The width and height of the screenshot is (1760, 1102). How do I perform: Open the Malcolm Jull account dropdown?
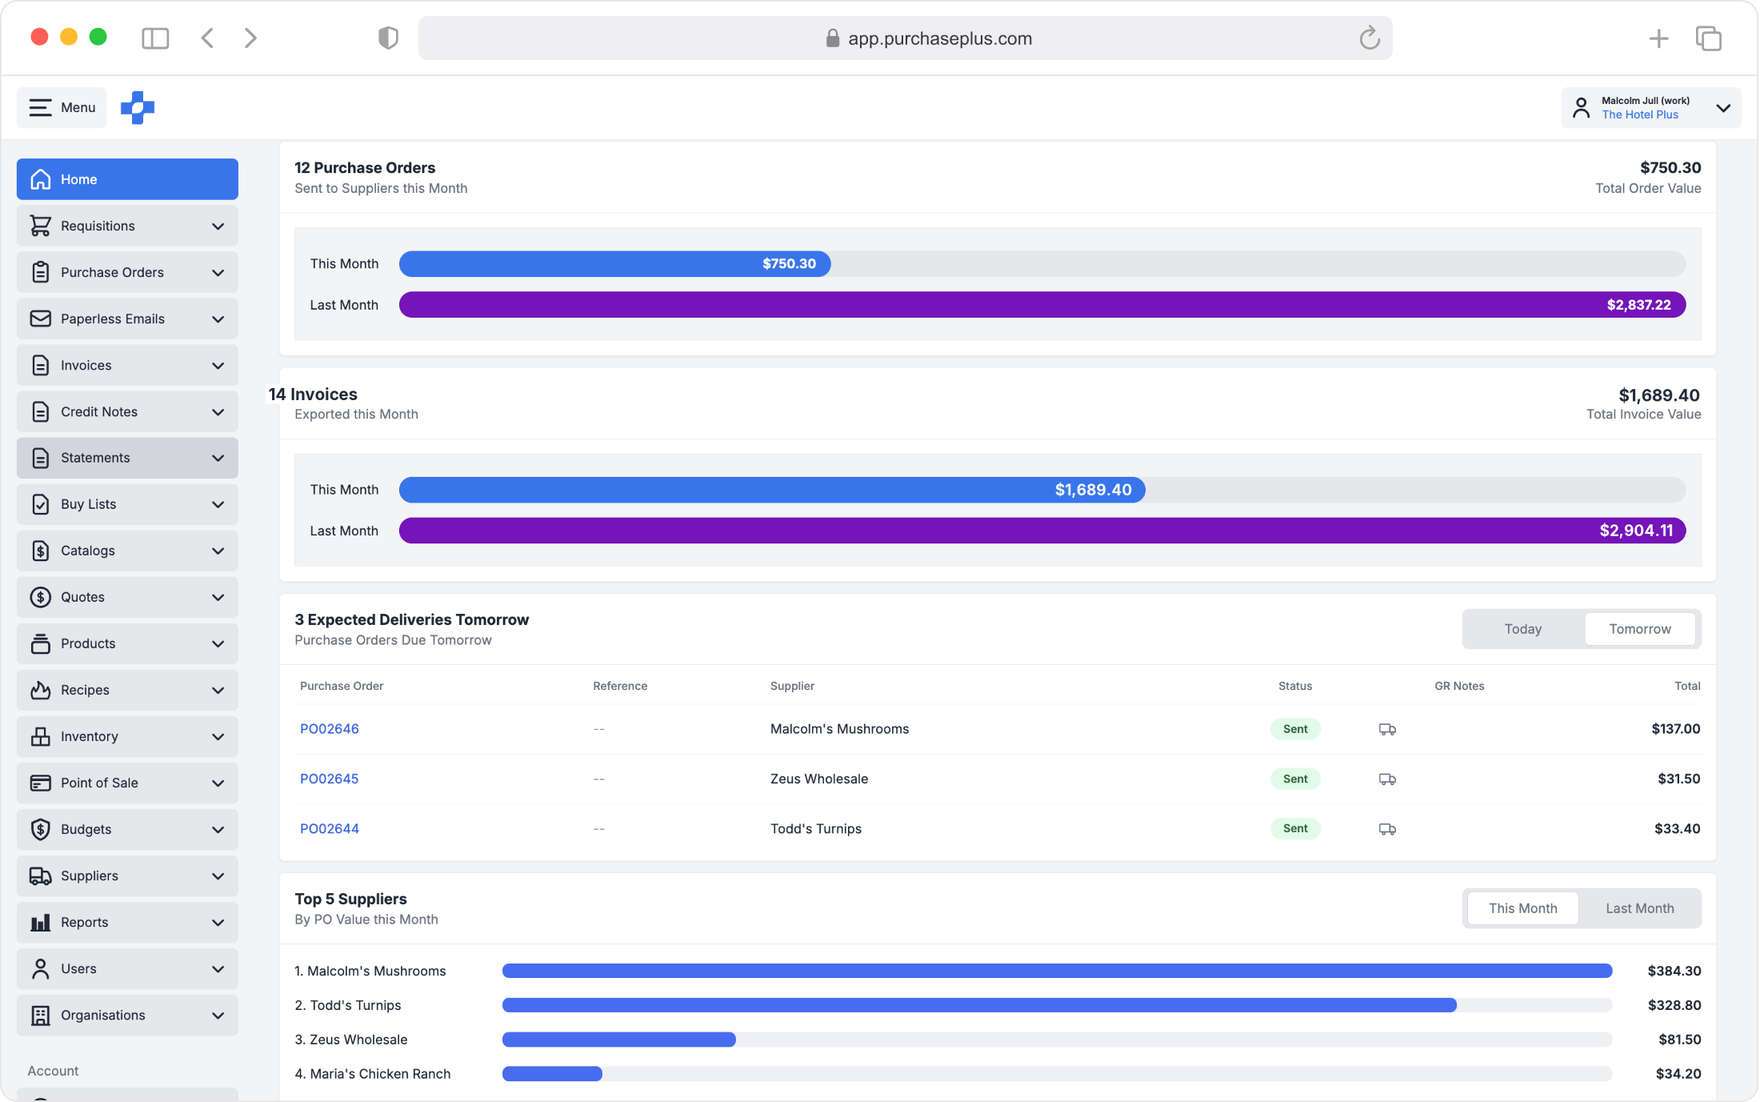(x=1651, y=108)
